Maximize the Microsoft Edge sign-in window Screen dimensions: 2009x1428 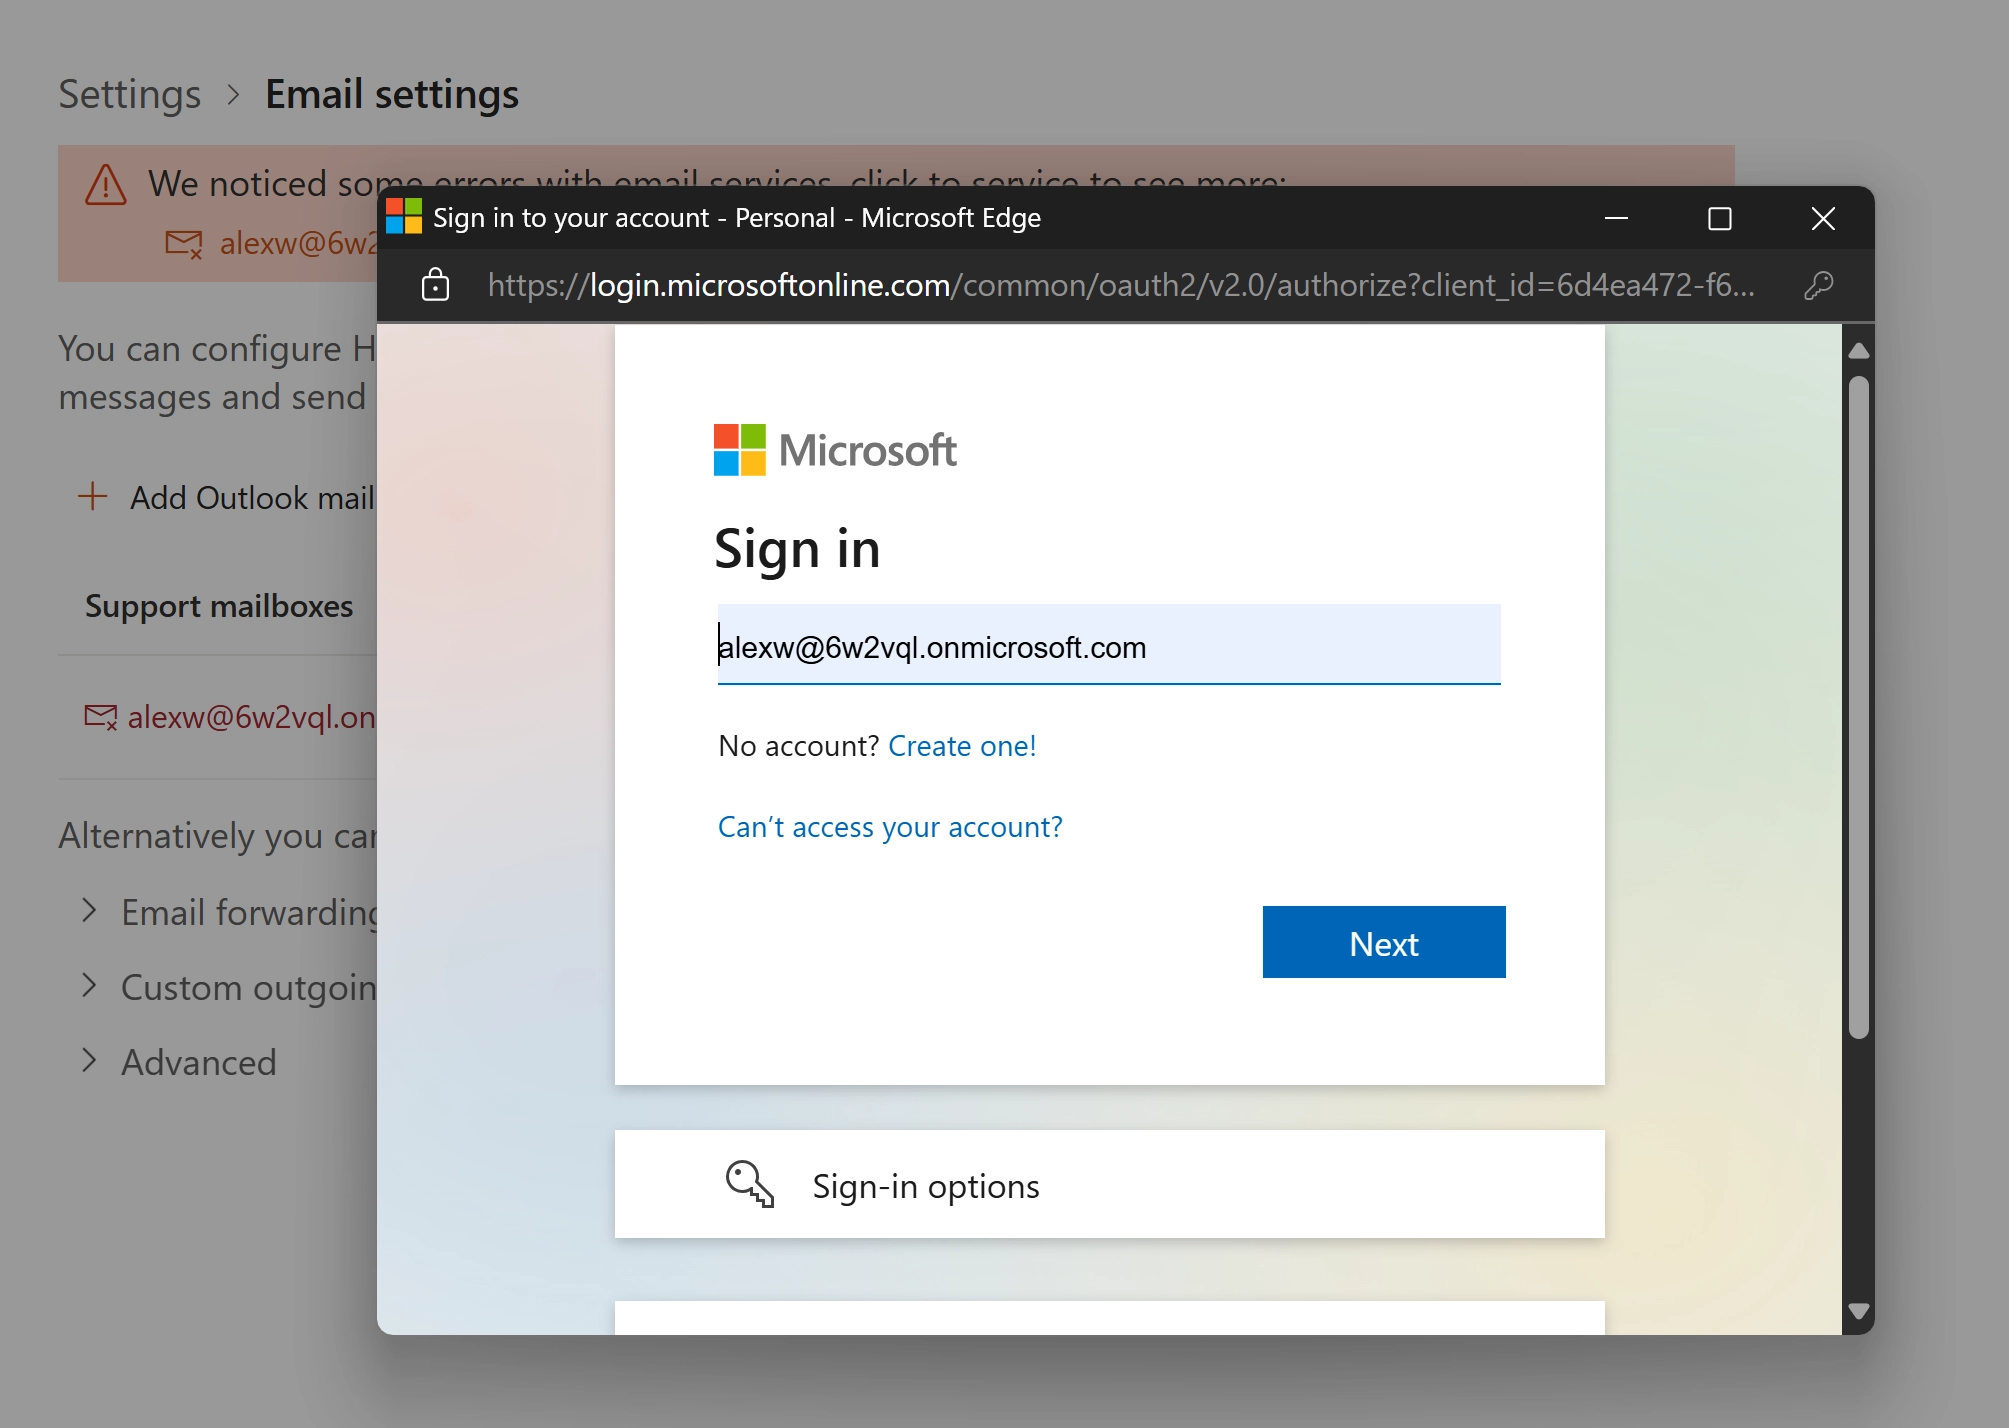coord(1719,218)
